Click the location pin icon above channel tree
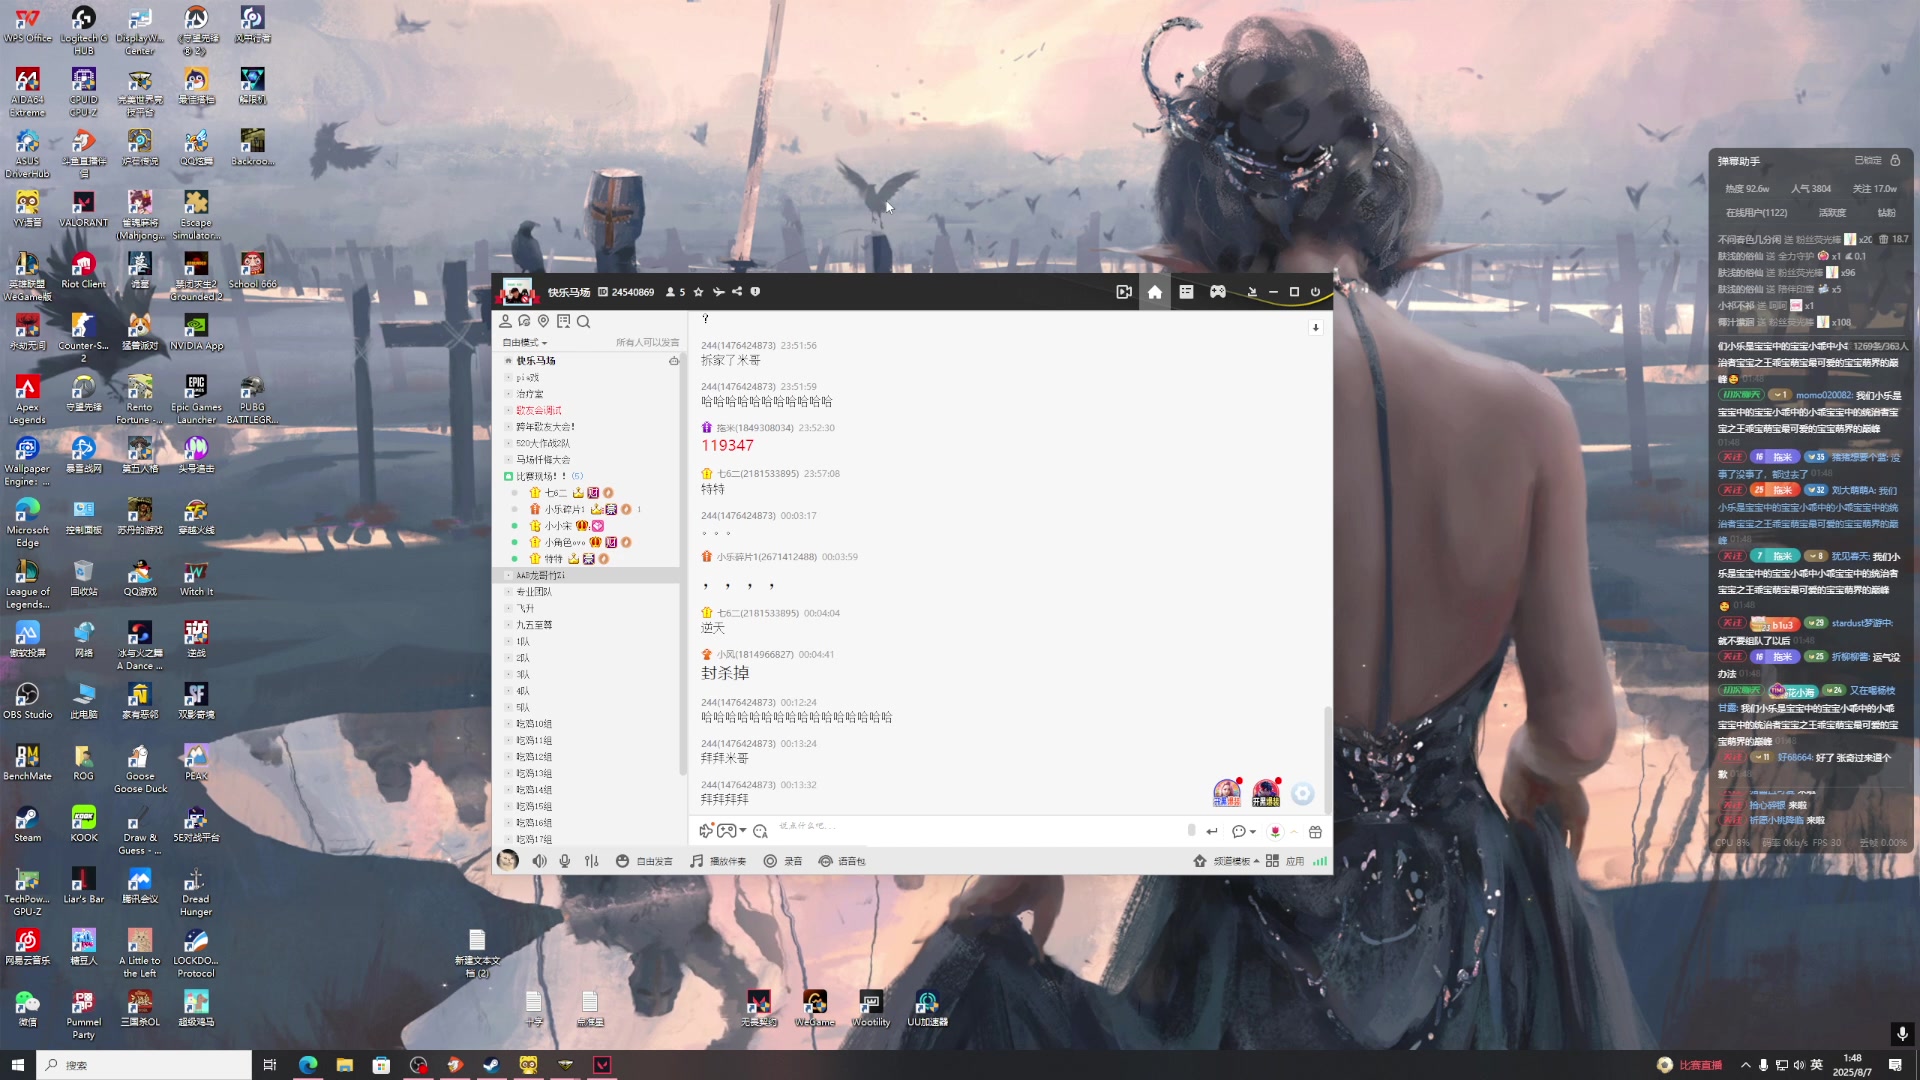This screenshot has height=1080, width=1920. [x=543, y=321]
